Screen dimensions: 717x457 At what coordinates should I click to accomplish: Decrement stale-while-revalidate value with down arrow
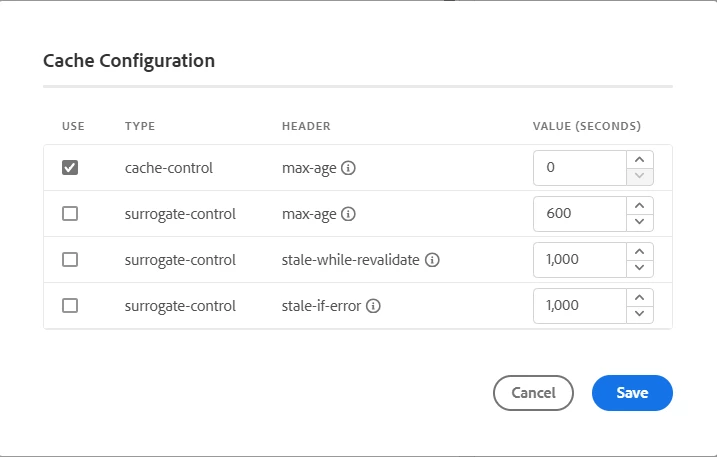pos(640,269)
